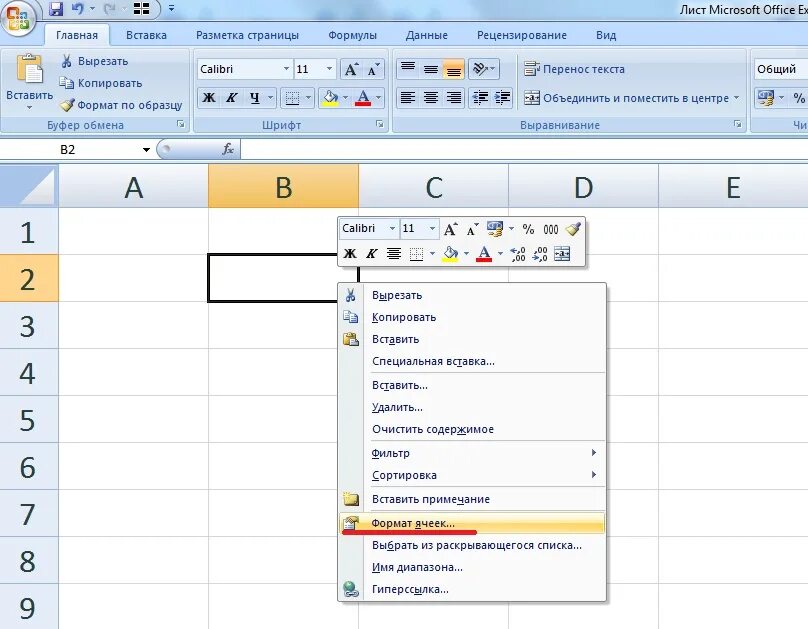Toggle bottom alignment in the ribbon

click(x=453, y=69)
